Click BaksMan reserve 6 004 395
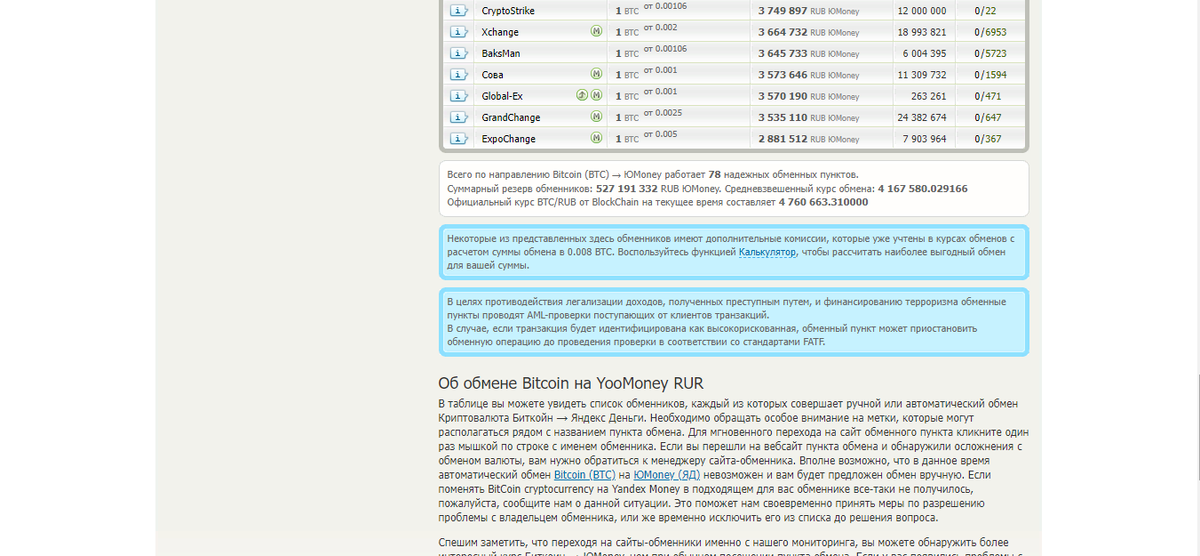1200x556 pixels. pyautogui.click(x=924, y=54)
